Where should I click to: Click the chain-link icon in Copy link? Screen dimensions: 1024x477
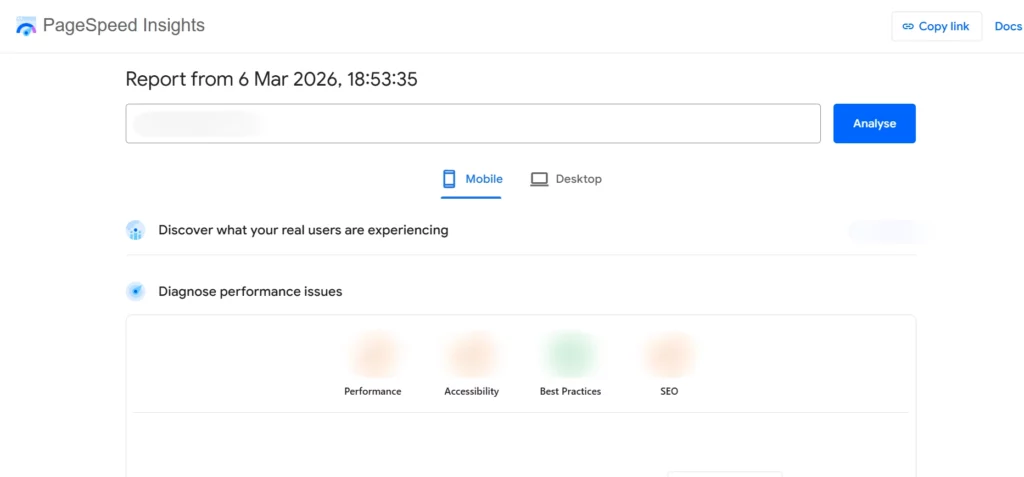coord(908,27)
